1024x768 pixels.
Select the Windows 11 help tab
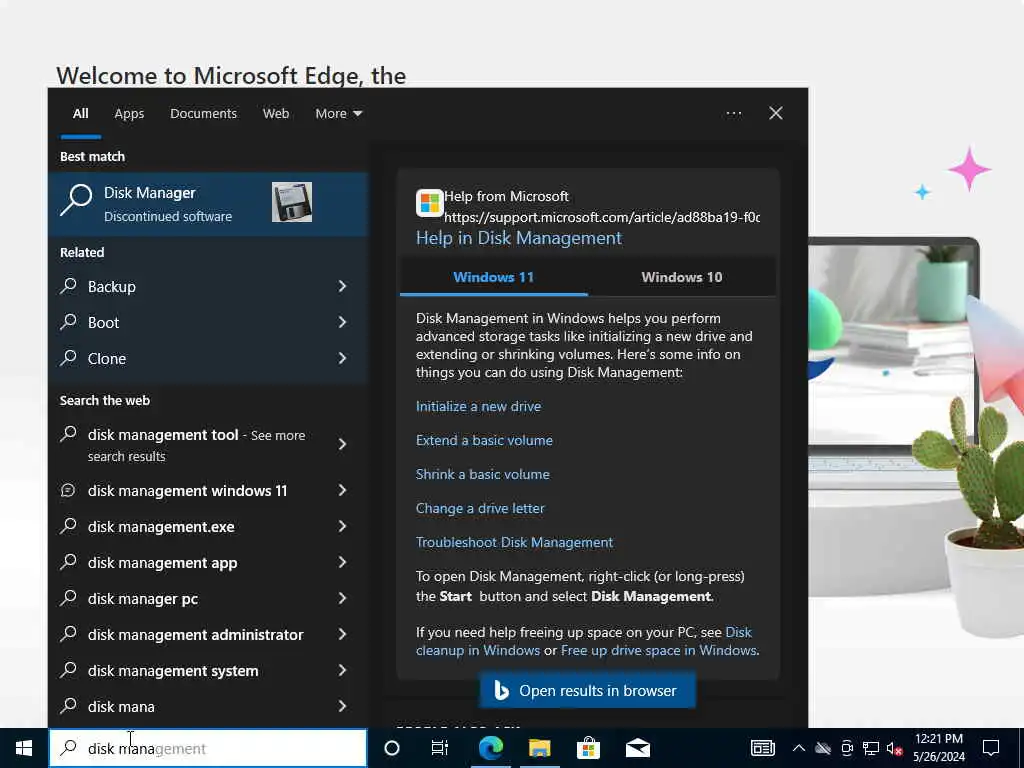(494, 277)
